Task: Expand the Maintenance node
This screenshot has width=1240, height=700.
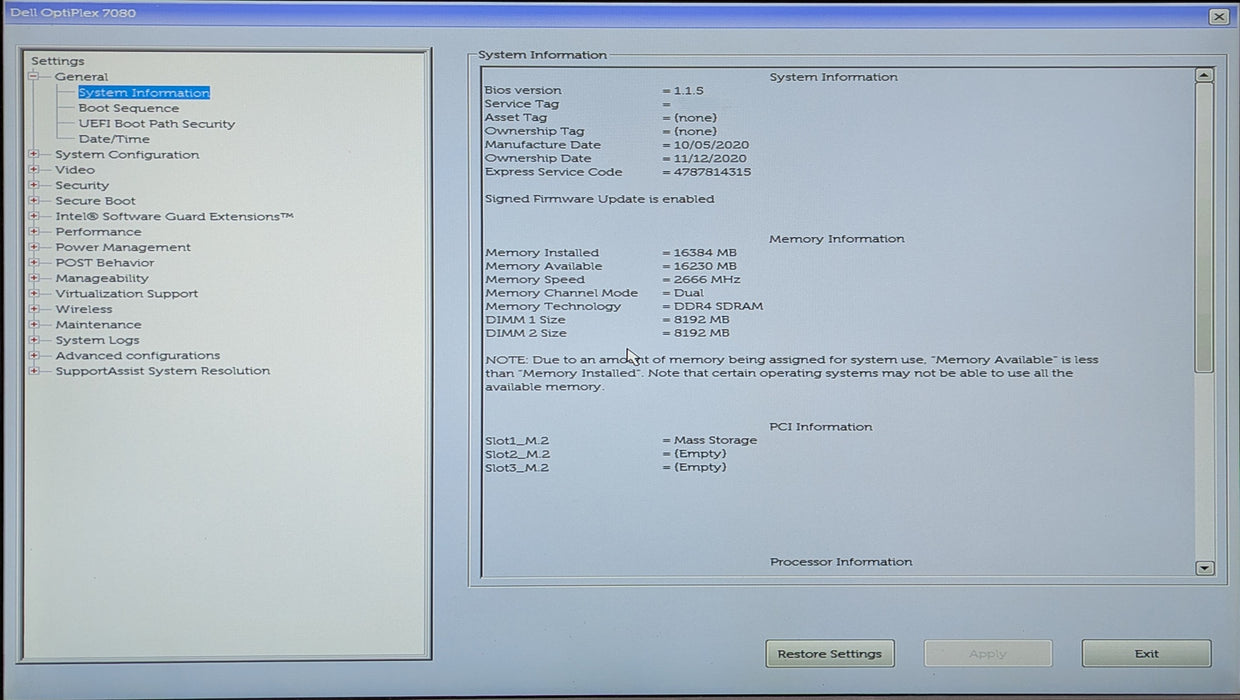Action: coord(34,325)
